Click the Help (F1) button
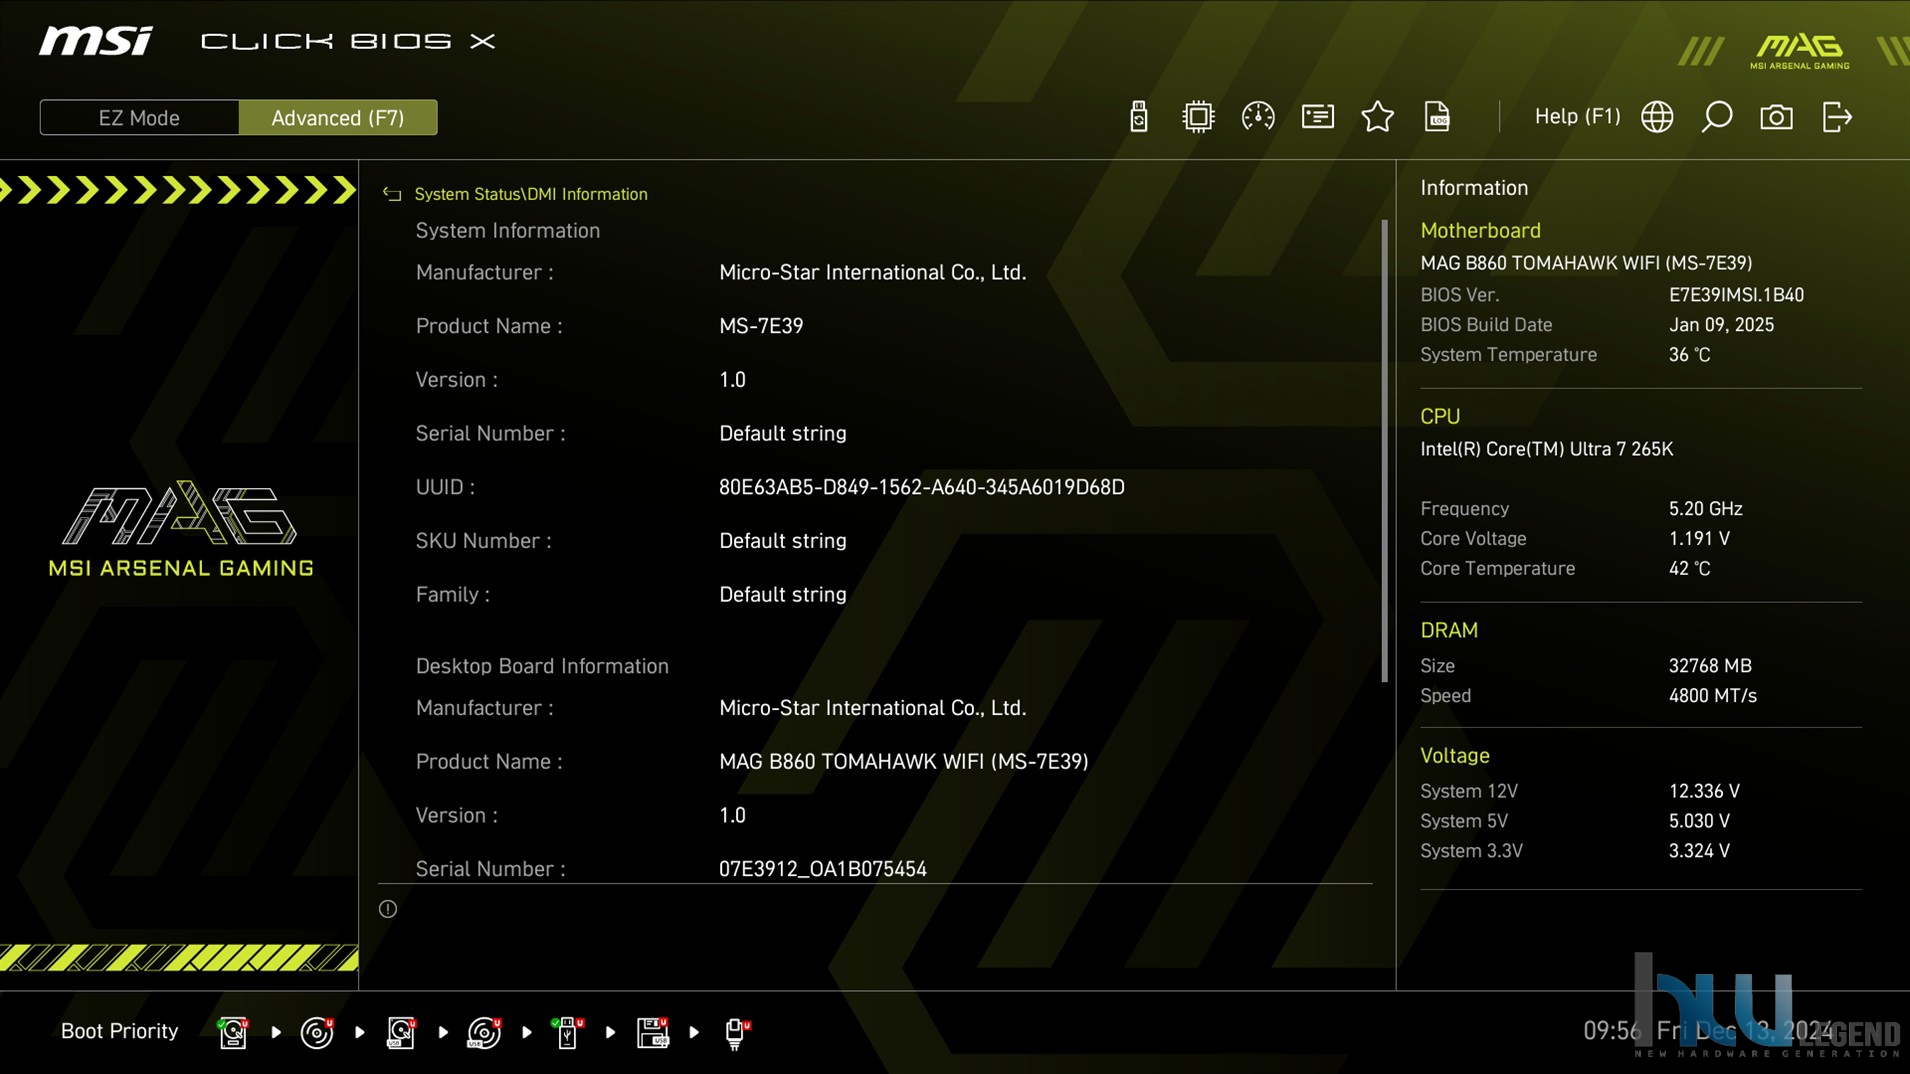The image size is (1910, 1074). (1577, 117)
